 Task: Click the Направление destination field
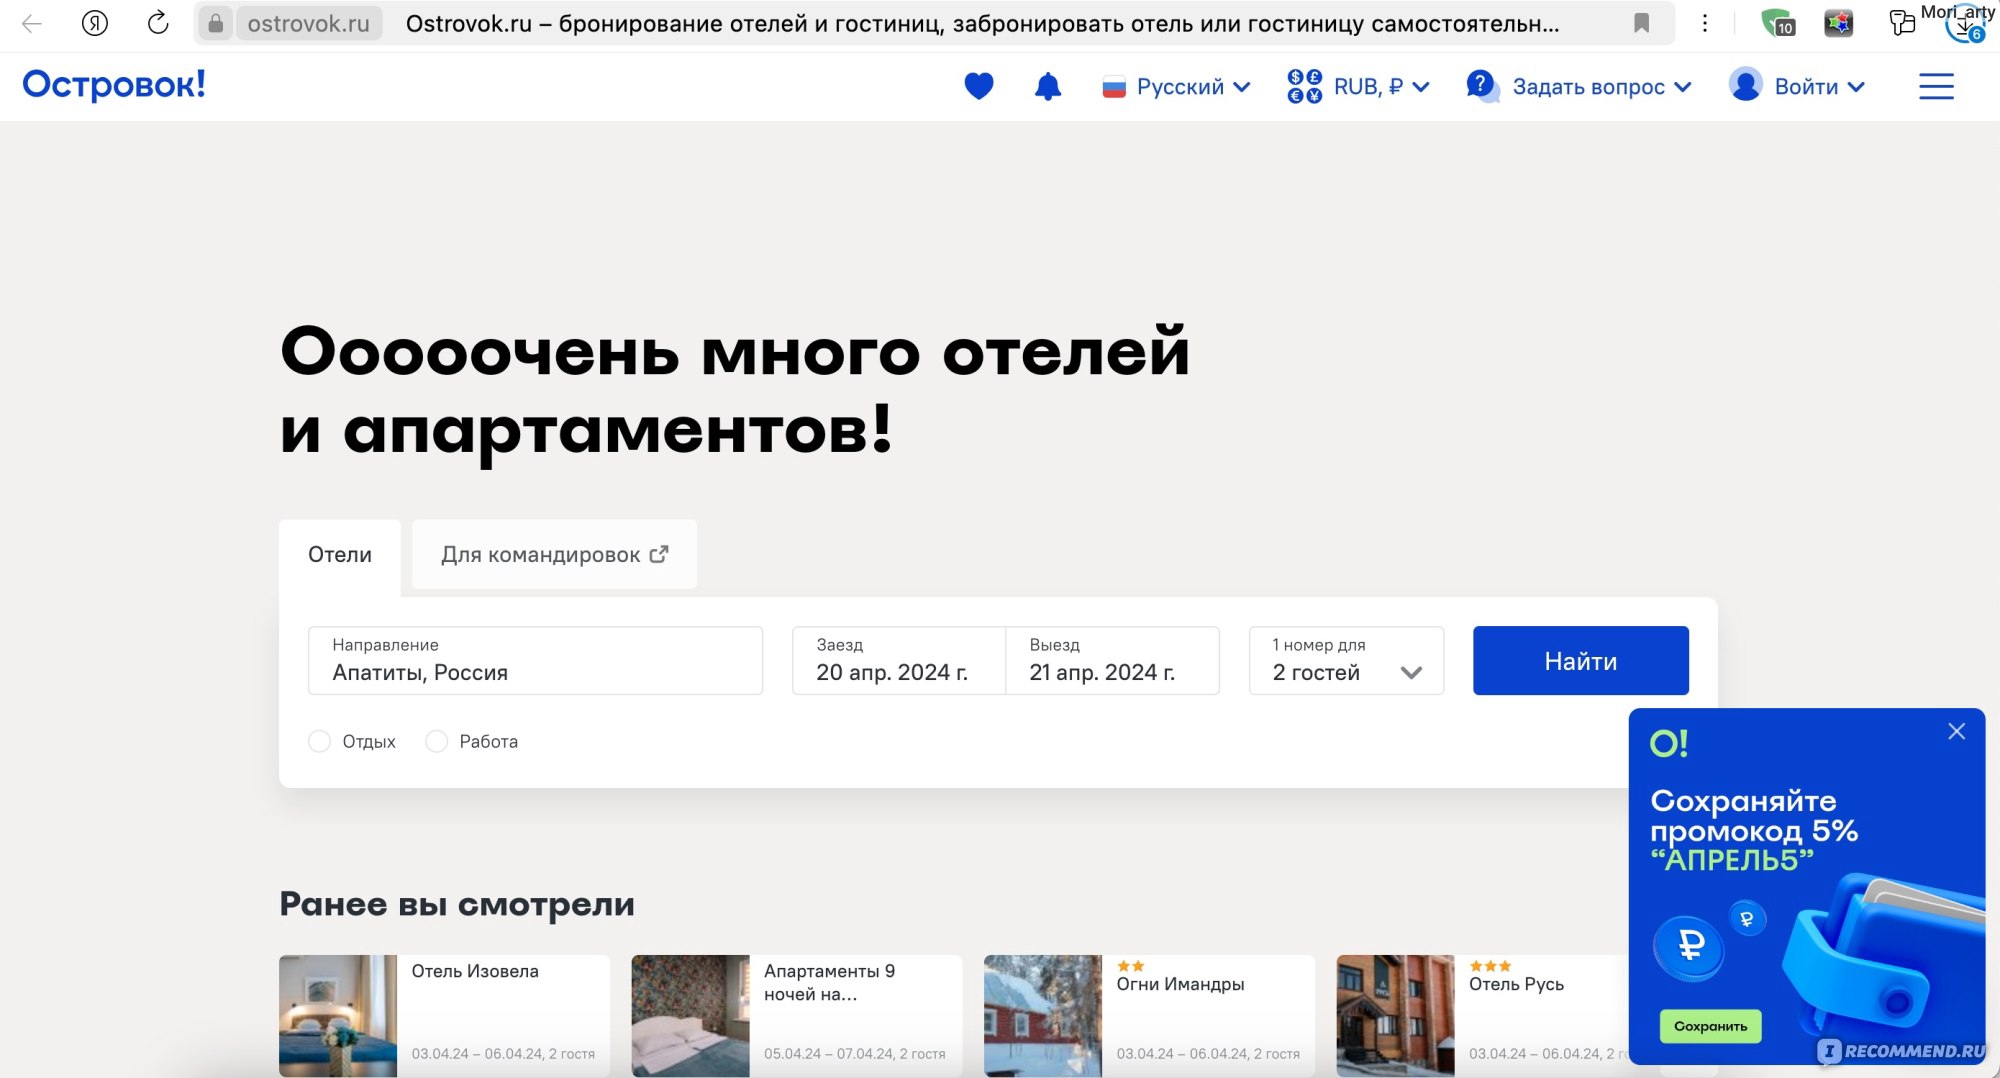click(x=536, y=661)
